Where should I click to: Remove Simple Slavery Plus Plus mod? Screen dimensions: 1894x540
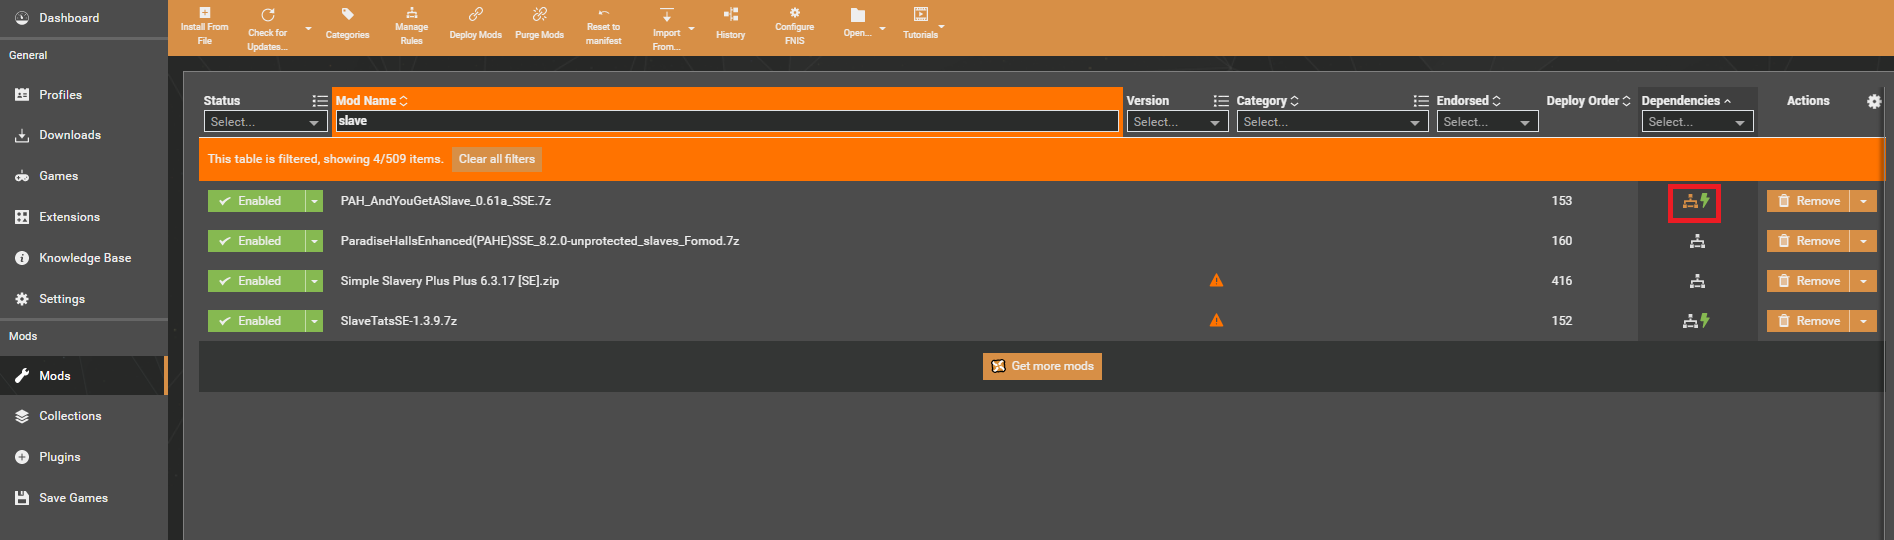tap(1808, 281)
